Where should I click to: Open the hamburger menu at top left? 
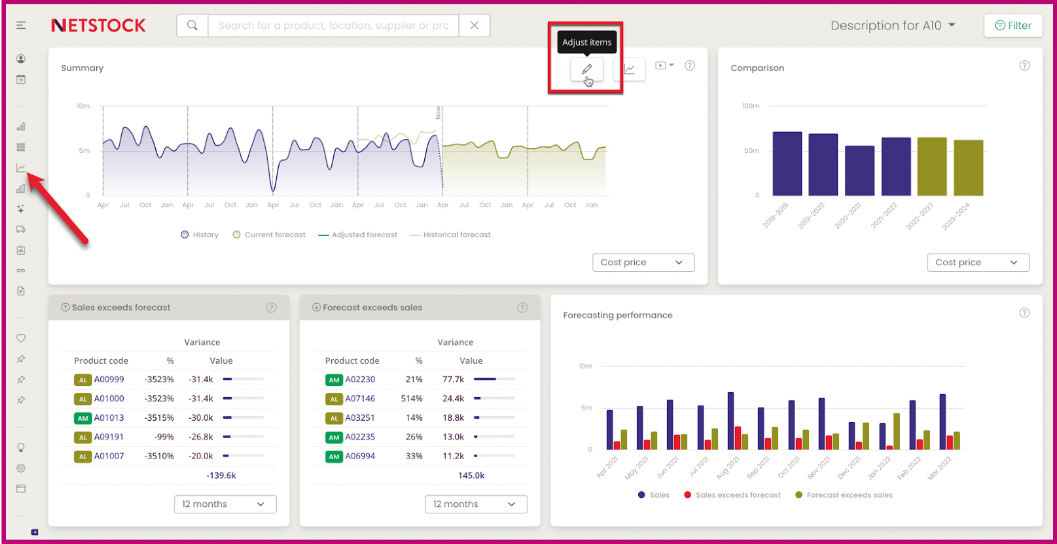21,25
